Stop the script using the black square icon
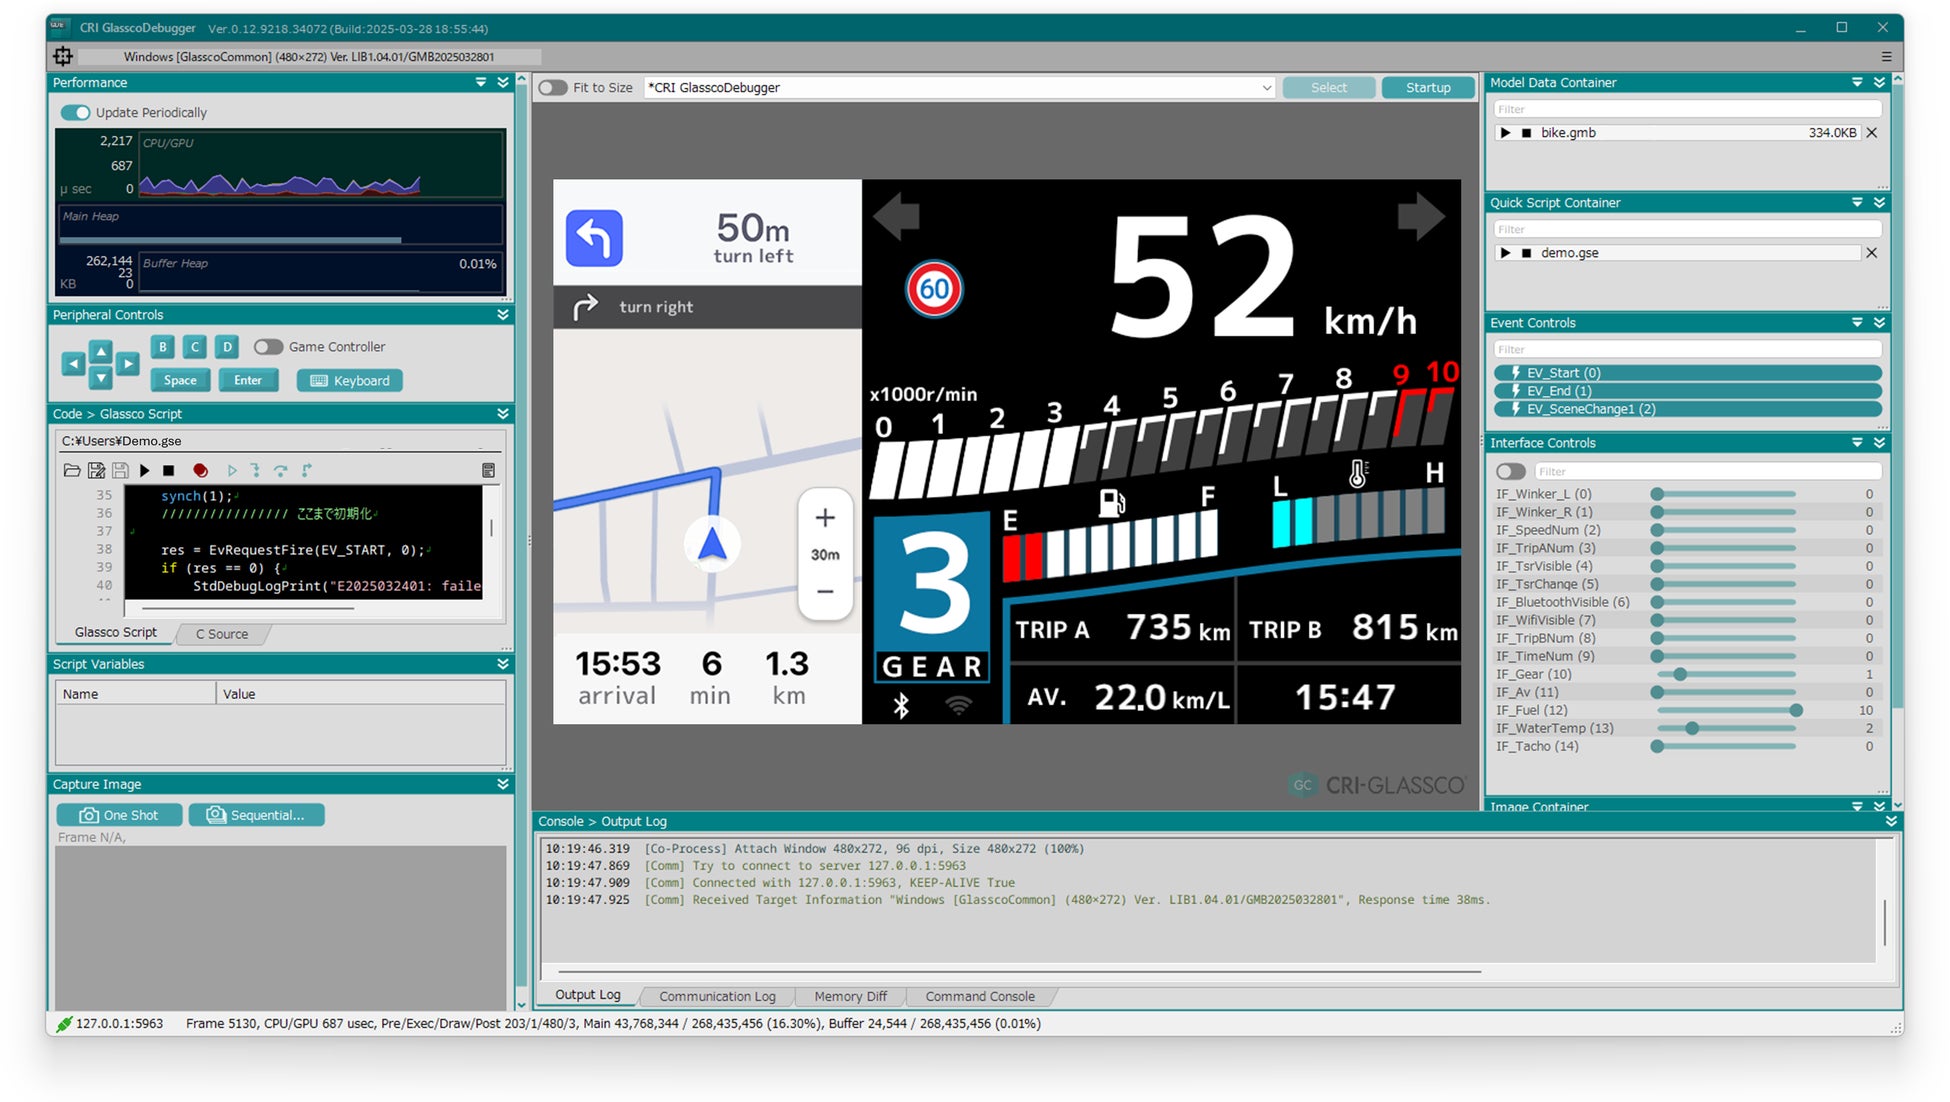This screenshot has width=1950, height=1102. click(x=169, y=470)
